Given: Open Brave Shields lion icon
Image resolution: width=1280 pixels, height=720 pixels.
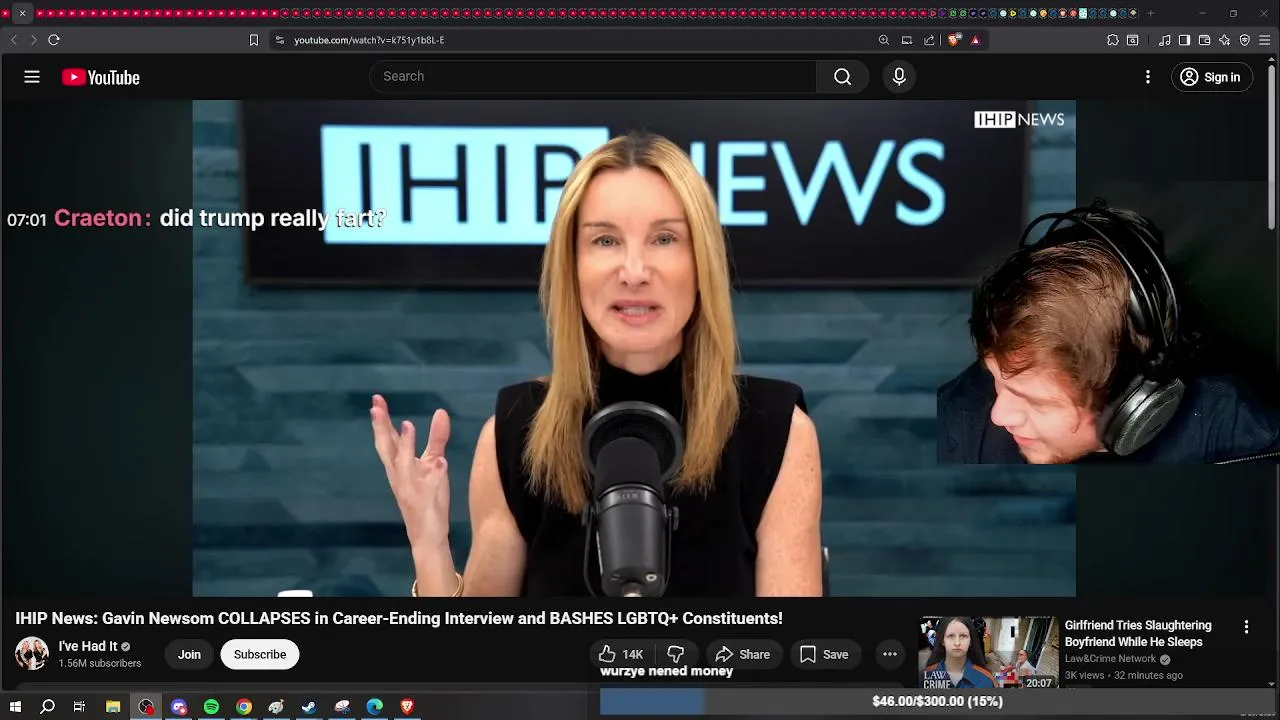Looking at the screenshot, I should (x=954, y=40).
